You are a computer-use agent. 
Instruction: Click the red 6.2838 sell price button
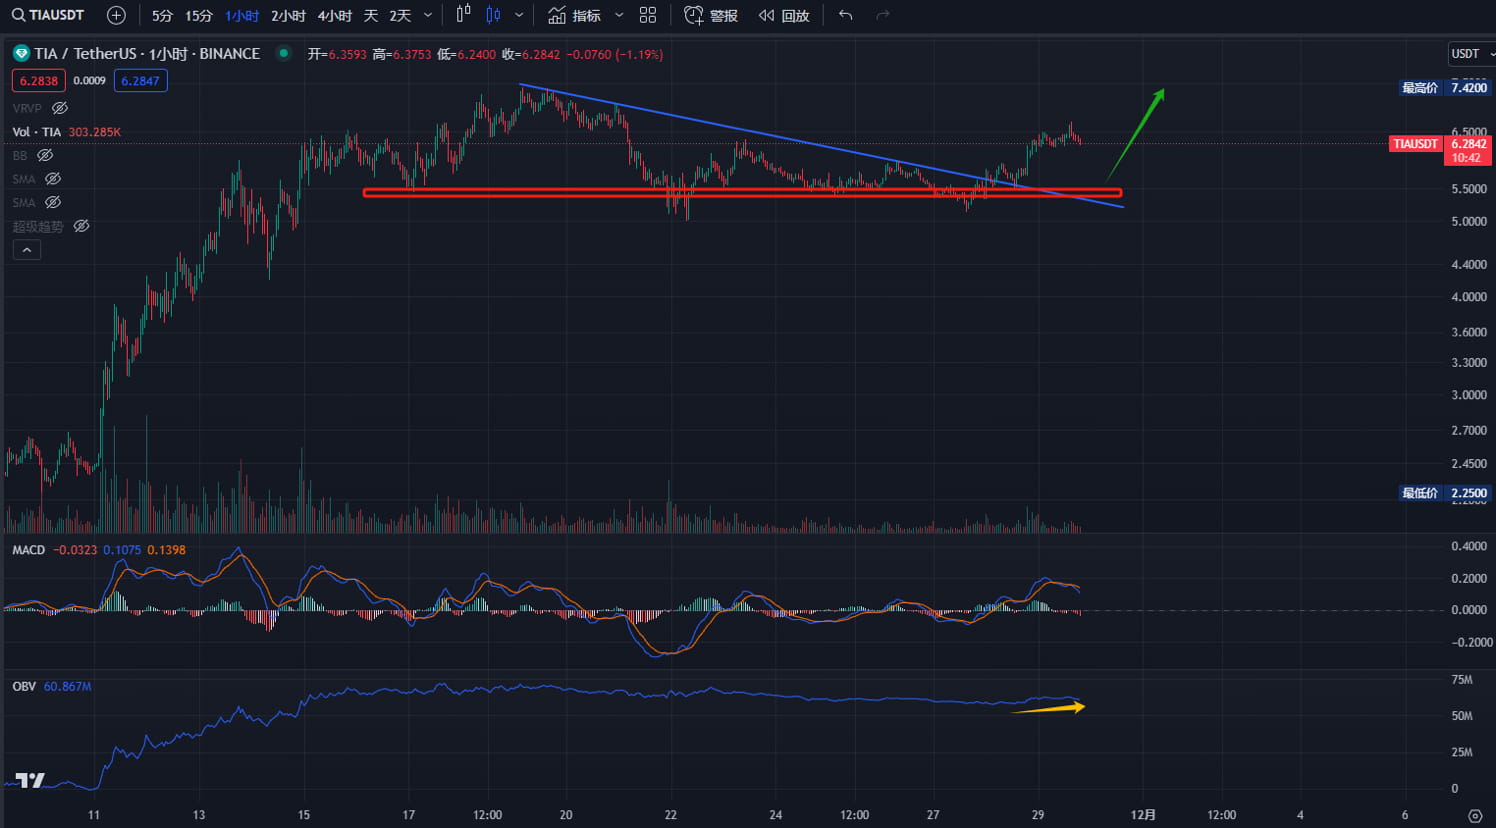39,81
